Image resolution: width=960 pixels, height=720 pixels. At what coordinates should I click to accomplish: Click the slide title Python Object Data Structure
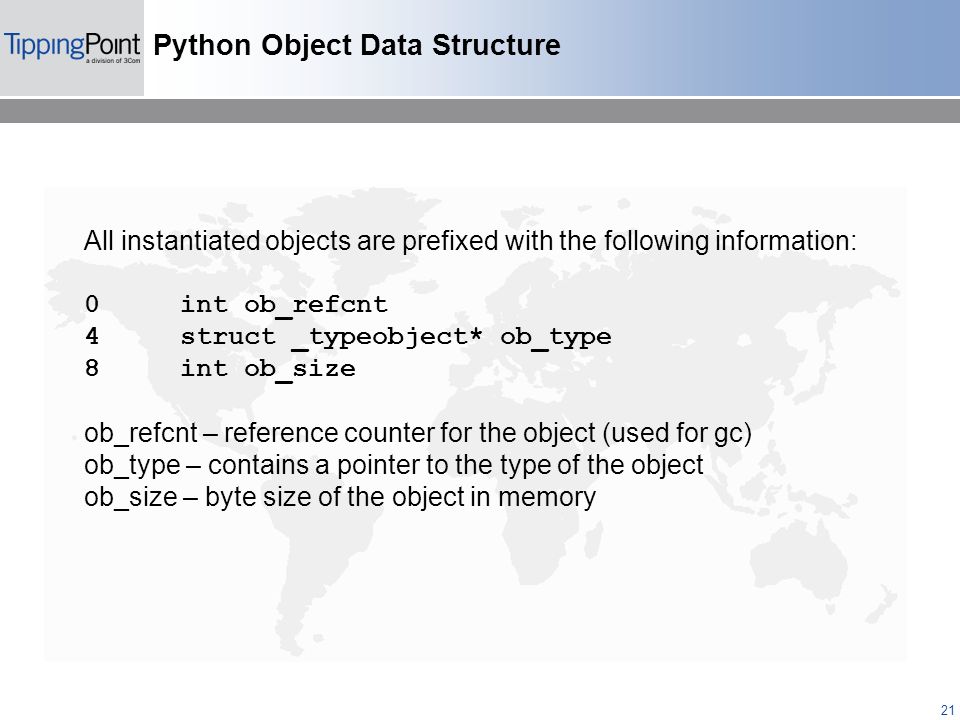tap(356, 45)
